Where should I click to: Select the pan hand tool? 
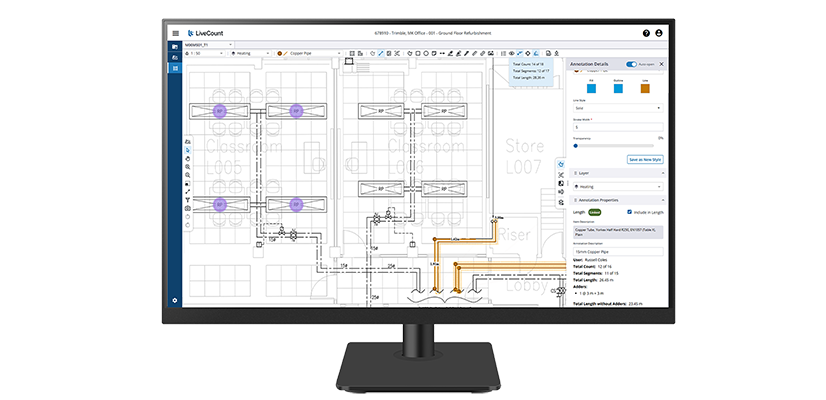coord(188,158)
